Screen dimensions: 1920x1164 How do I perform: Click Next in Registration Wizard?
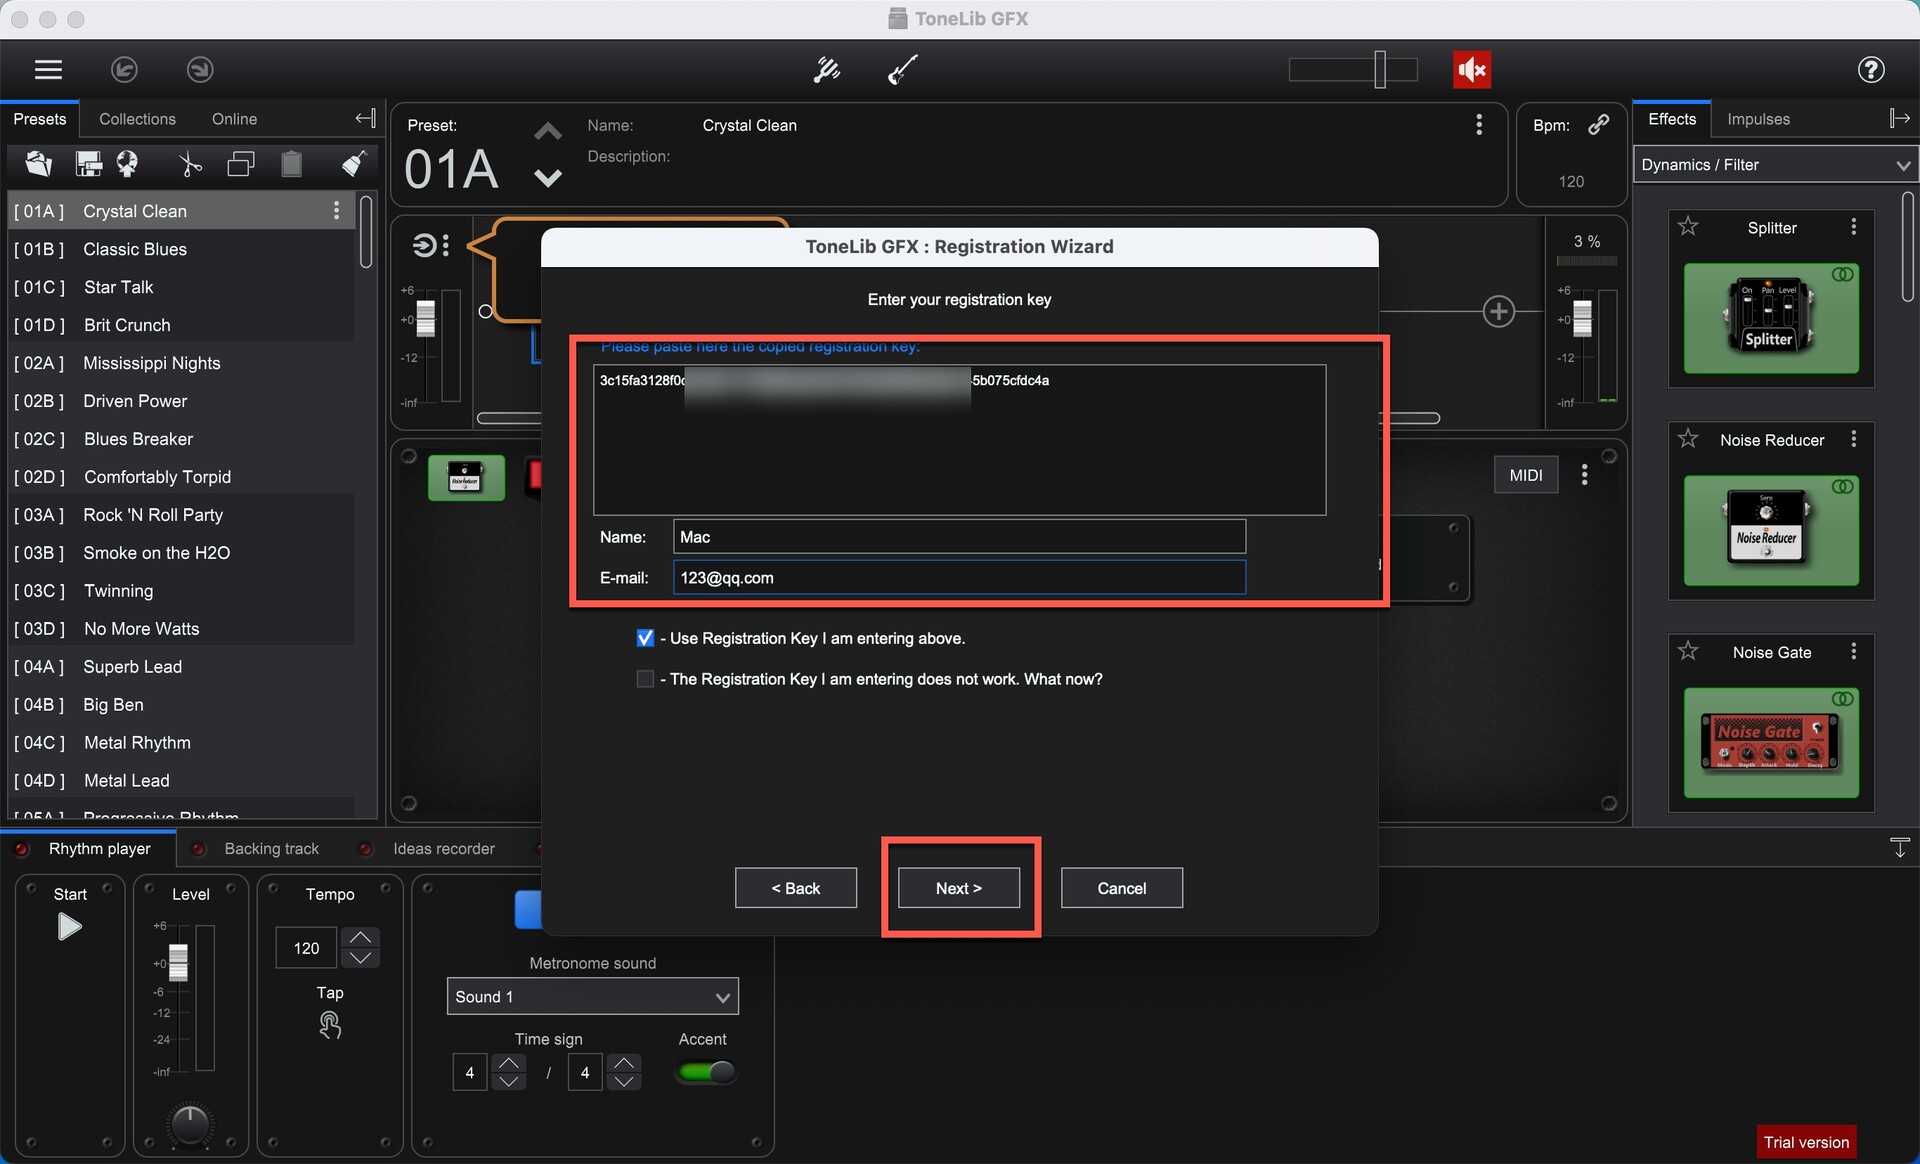pyautogui.click(x=958, y=888)
